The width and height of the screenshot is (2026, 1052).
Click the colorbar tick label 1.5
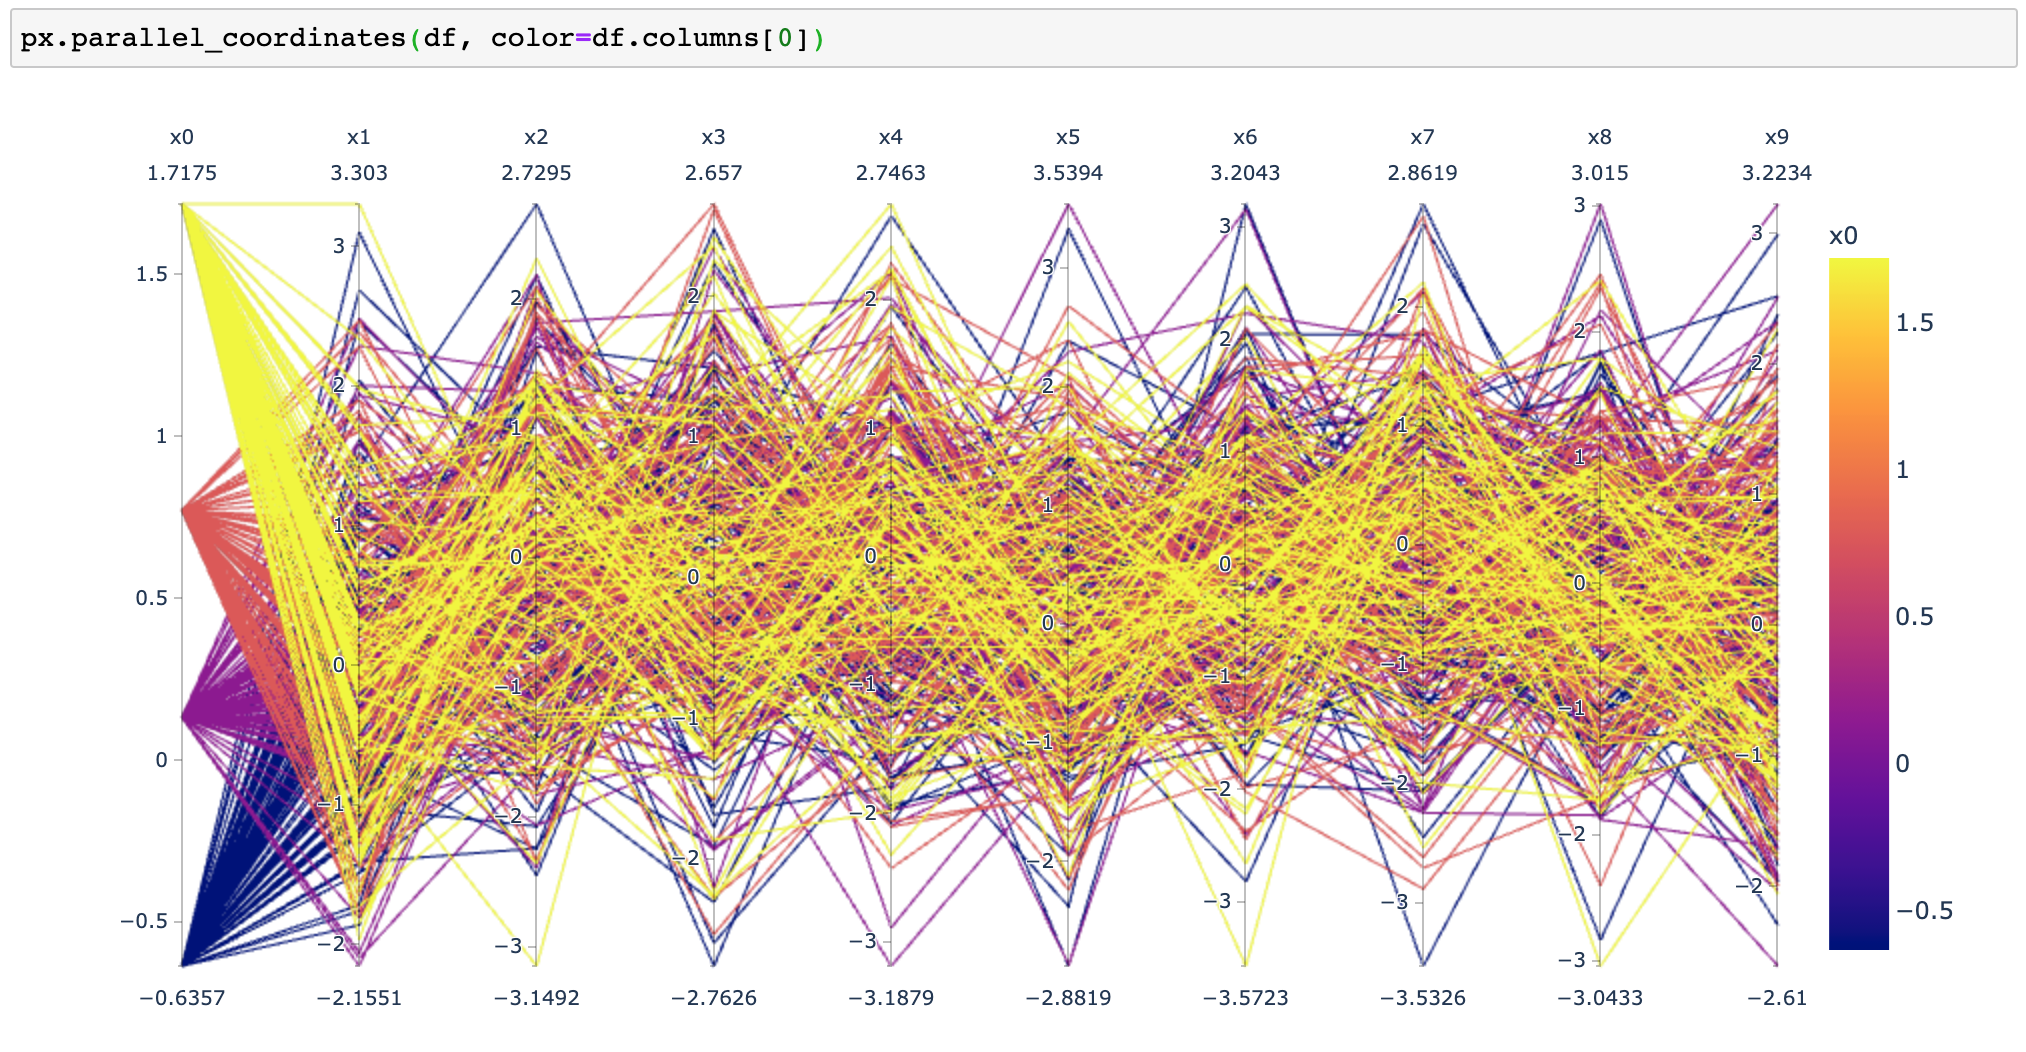coord(1915,322)
